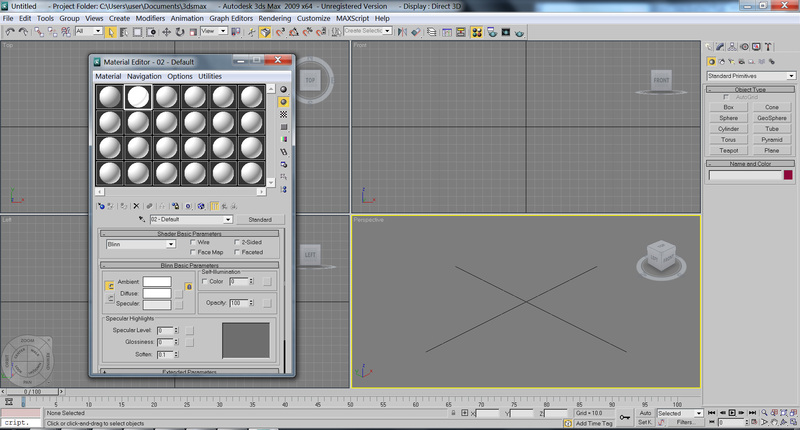Viewport: 800px width, 430px height.
Task: Toggle the Diffuse-Specular color lock button
Action: tap(110, 298)
